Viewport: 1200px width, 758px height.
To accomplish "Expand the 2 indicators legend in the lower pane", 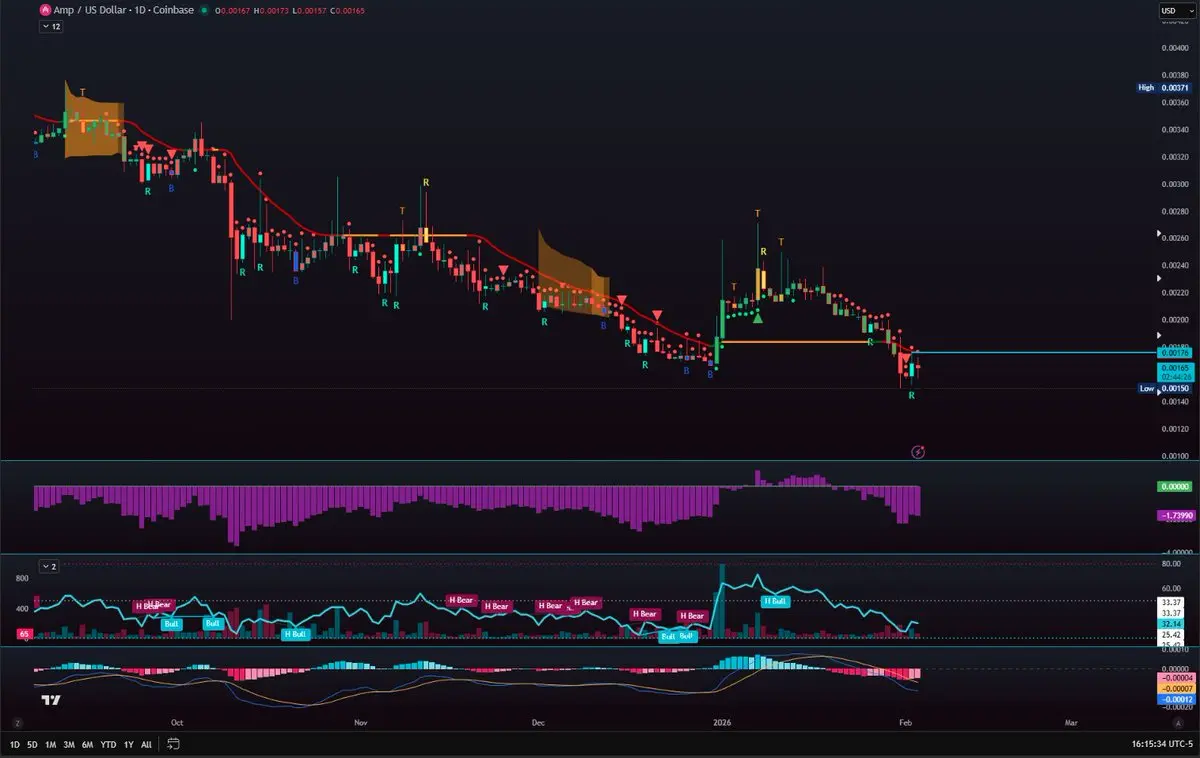I will point(49,566).
